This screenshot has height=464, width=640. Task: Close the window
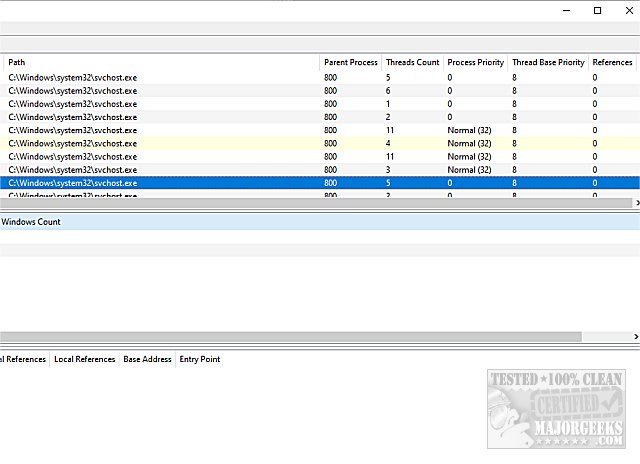(629, 11)
